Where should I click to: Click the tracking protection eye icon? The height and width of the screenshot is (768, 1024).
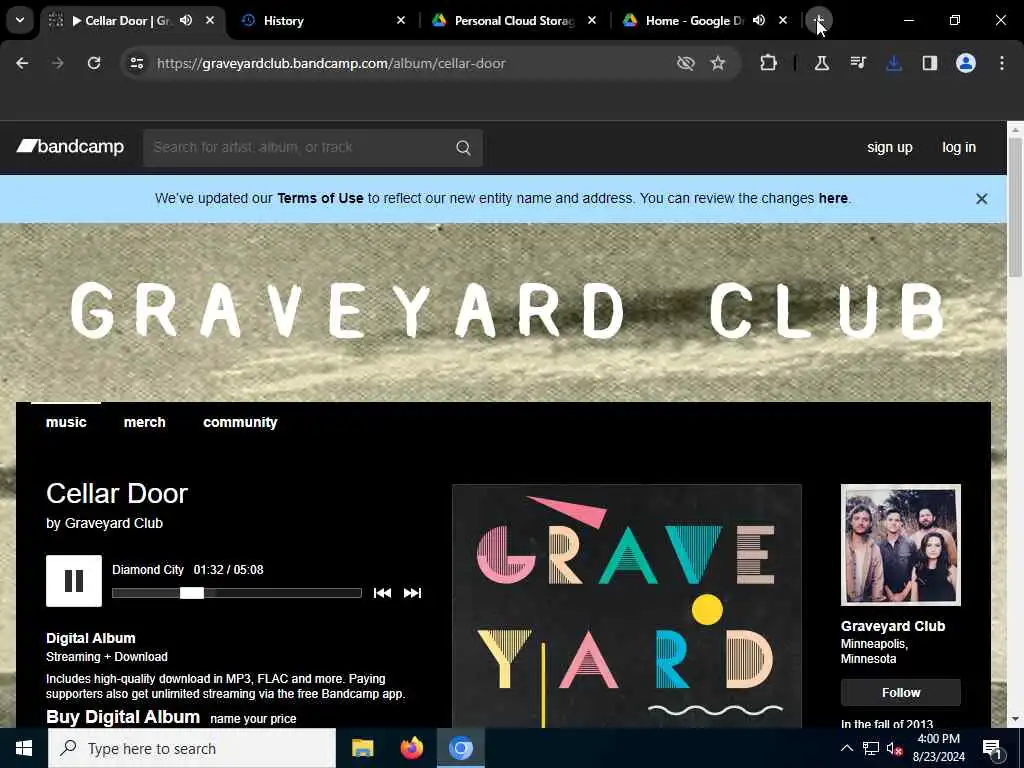685,63
